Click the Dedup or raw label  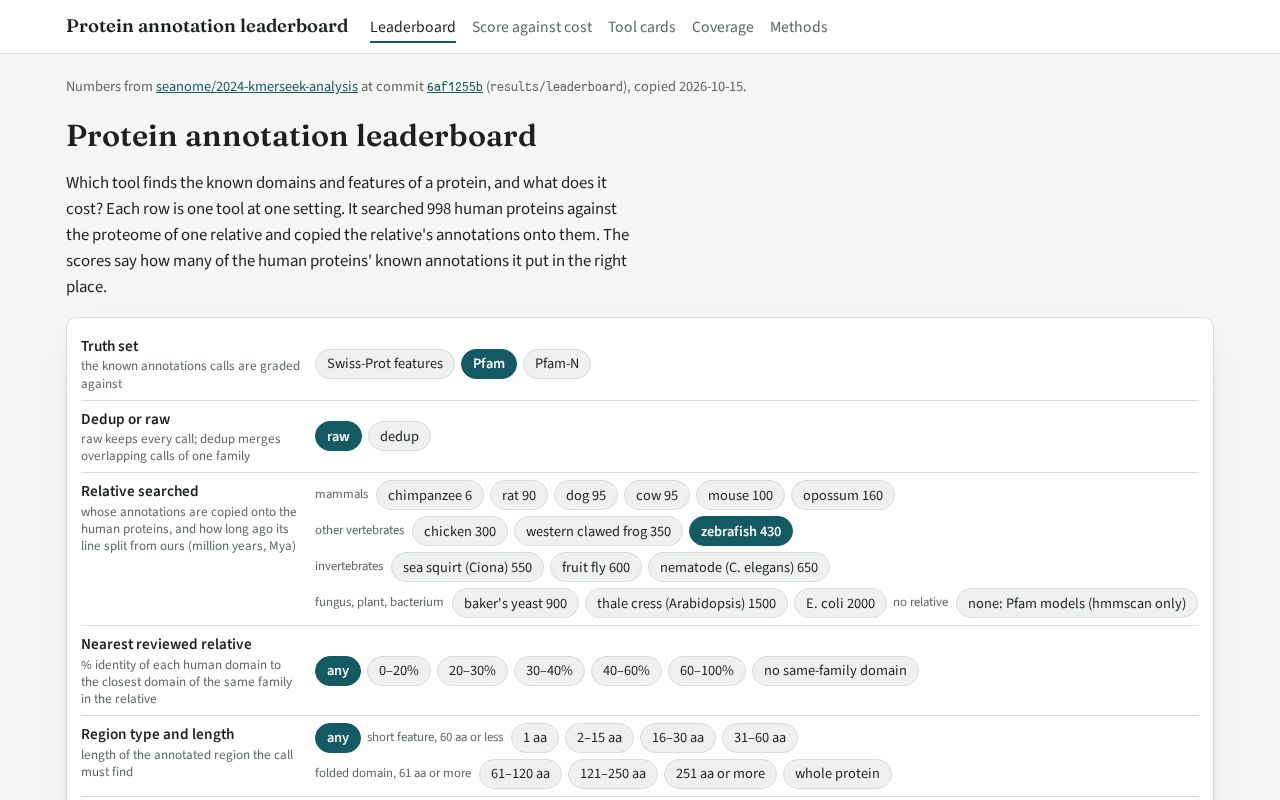(x=126, y=419)
